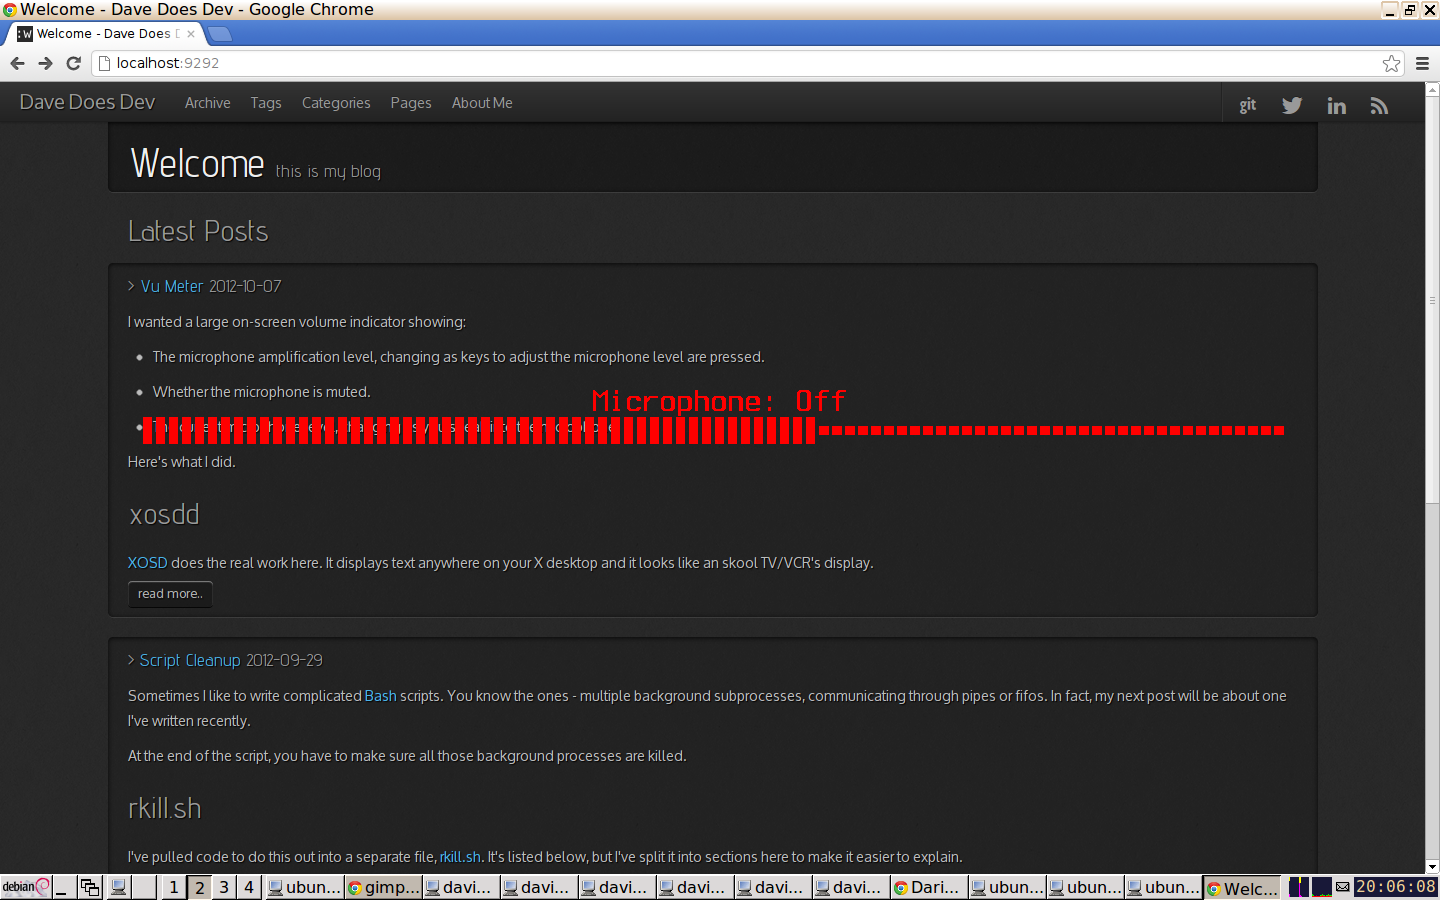Click the Debian menu icon in taskbar
1440x900 pixels.
pos(25,887)
